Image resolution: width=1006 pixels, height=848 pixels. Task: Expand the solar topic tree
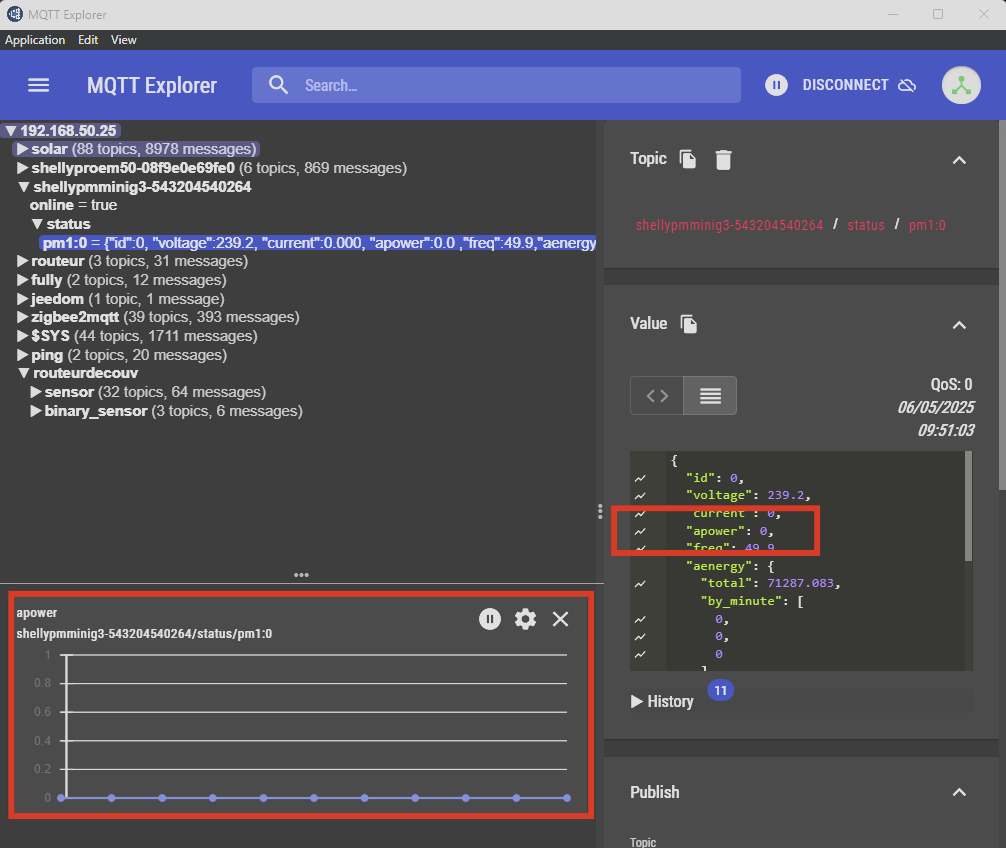click(x=22, y=149)
